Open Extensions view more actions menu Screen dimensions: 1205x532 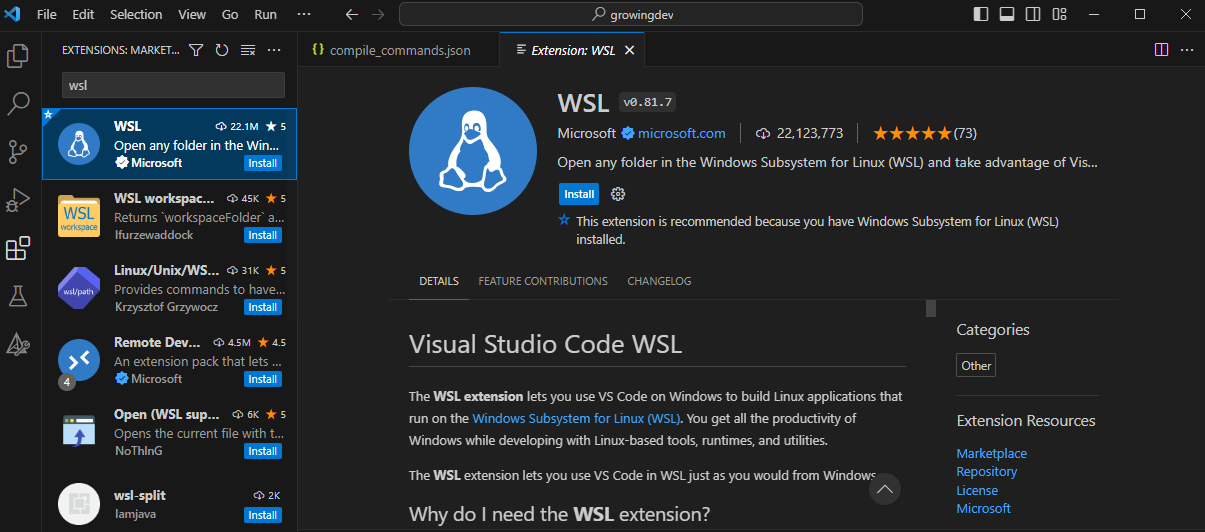[274, 49]
